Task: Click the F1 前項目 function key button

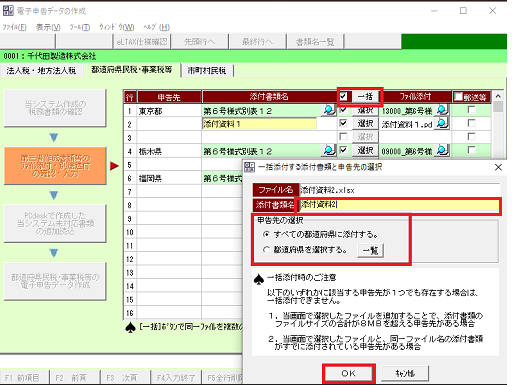Action: tap(25, 377)
